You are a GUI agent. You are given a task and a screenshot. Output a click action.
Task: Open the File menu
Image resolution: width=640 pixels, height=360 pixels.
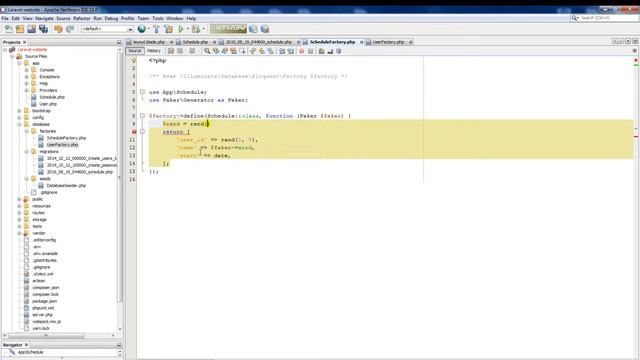[x=5, y=18]
